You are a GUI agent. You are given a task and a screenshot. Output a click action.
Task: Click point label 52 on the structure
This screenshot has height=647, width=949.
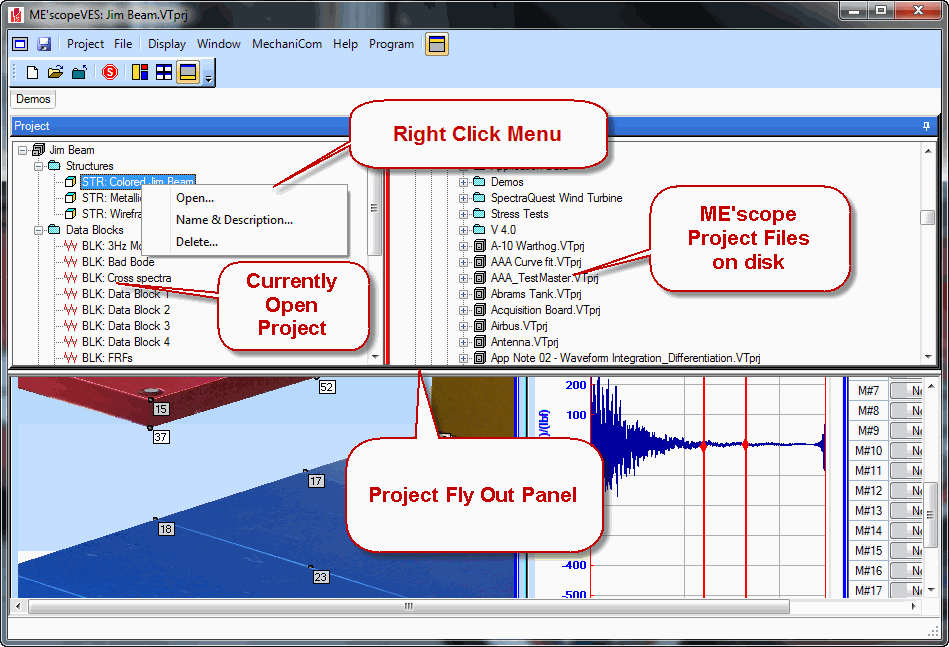point(327,387)
